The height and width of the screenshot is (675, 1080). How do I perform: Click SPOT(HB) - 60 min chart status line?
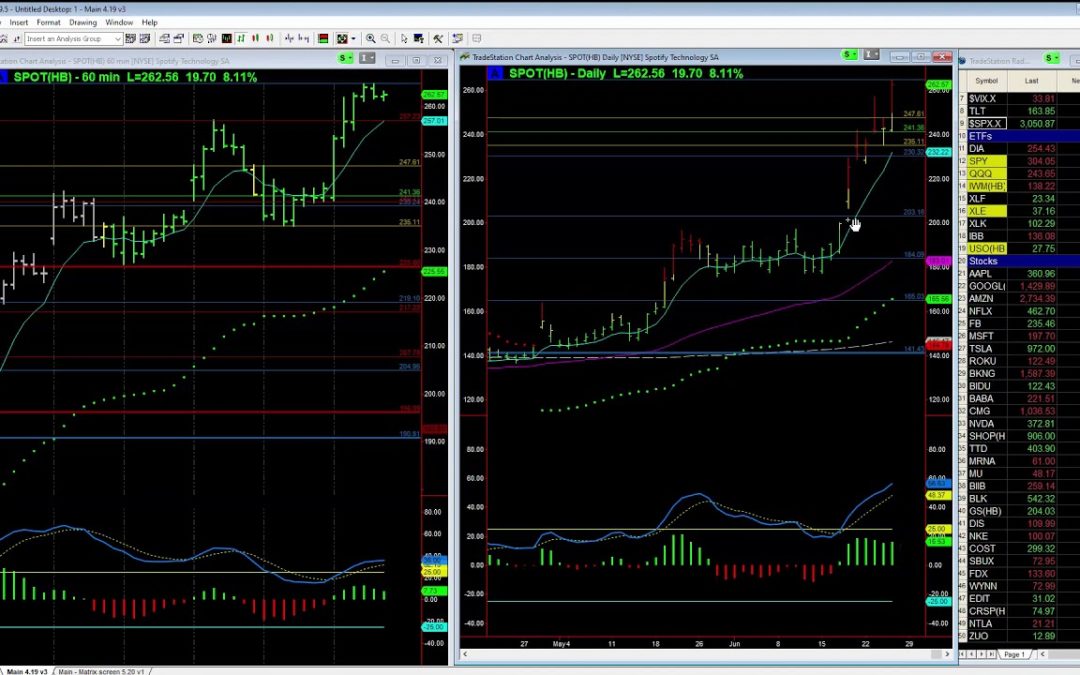pos(135,76)
